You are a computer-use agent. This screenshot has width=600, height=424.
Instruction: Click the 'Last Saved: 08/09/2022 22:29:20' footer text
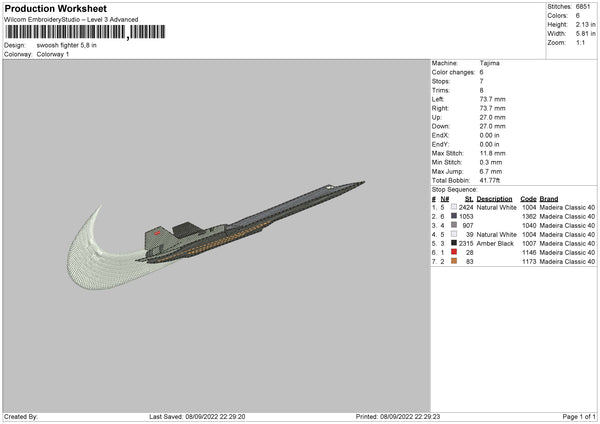[197, 416]
